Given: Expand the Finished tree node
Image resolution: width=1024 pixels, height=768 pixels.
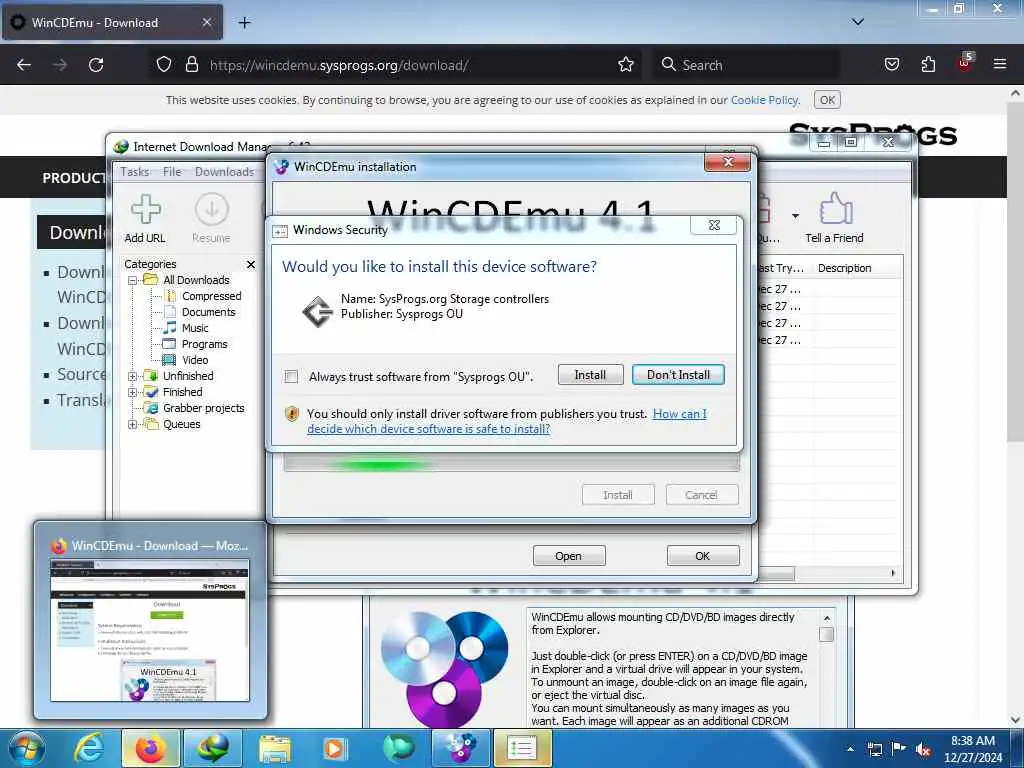Looking at the screenshot, I should tap(133, 392).
